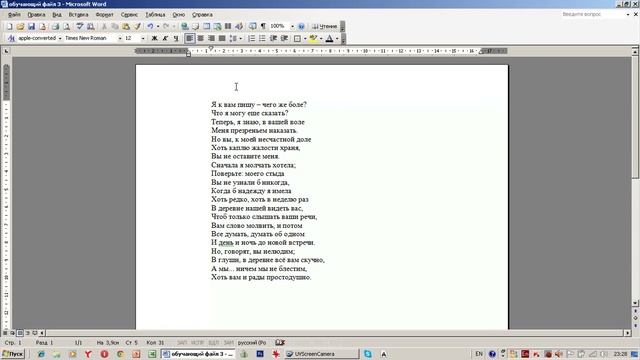Expand the line spacing options arrow

[x=240, y=38]
